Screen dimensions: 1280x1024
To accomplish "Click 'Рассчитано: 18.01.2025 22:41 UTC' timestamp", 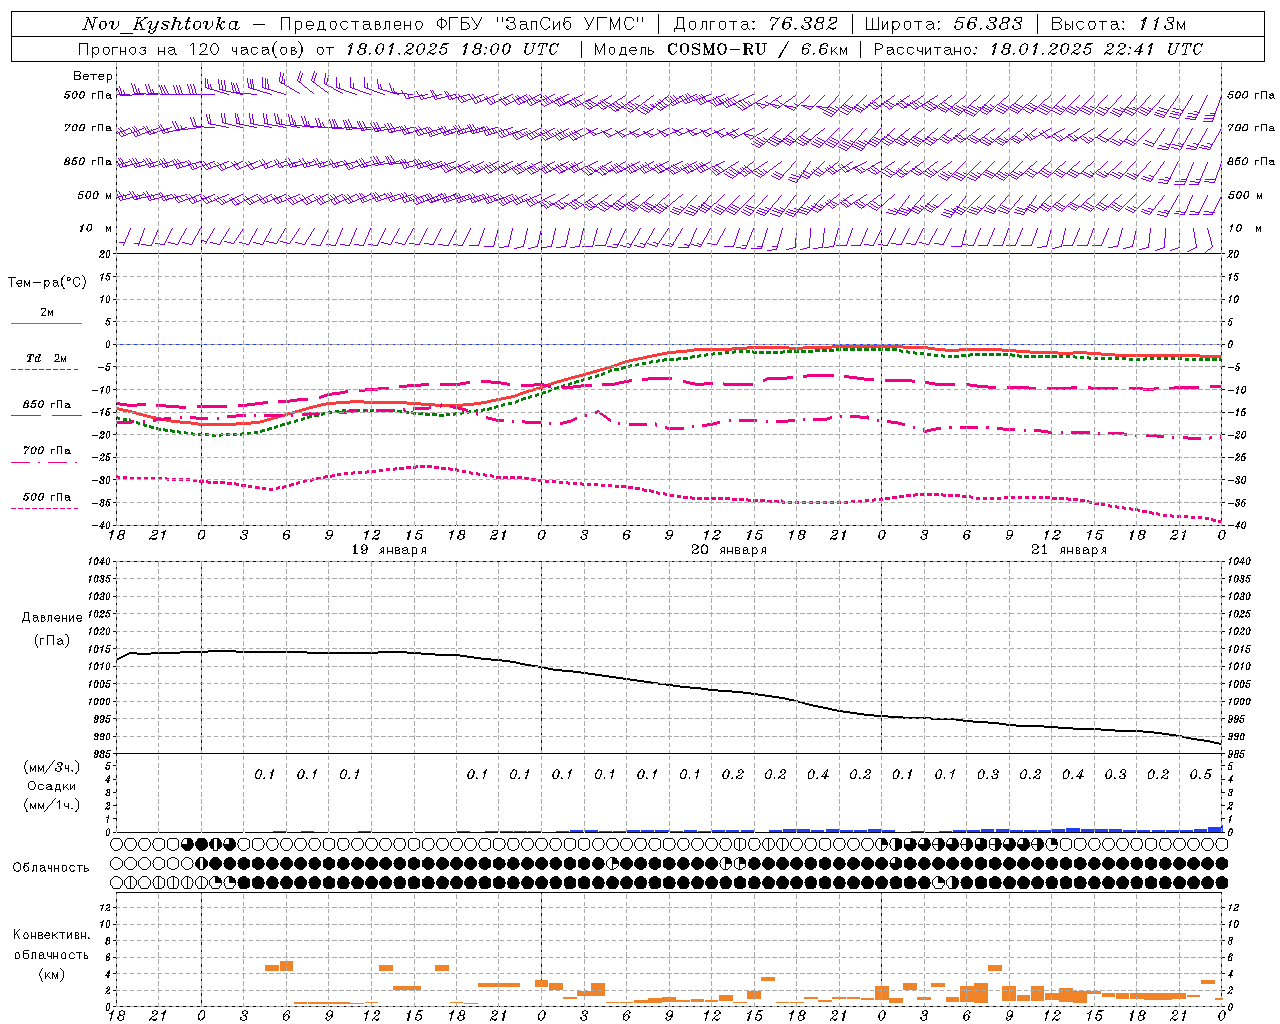I will coord(1038,49).
